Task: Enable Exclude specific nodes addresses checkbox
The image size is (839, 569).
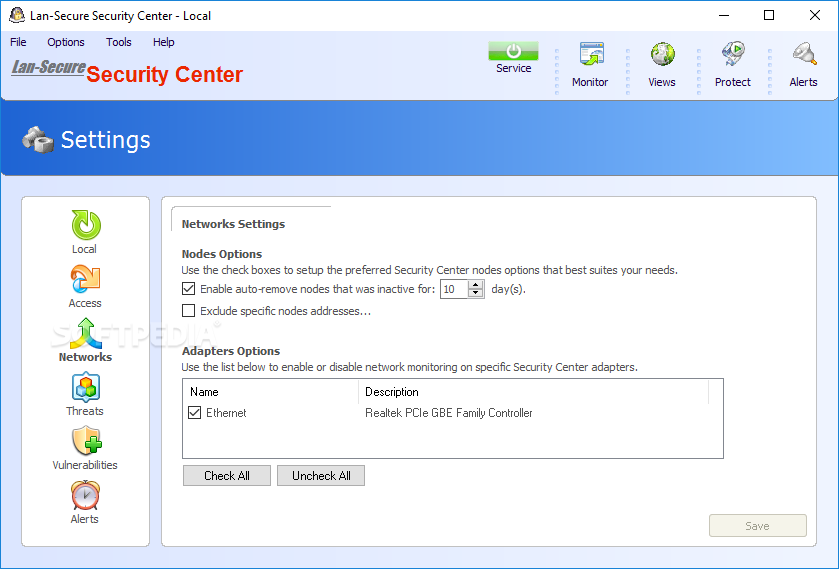Action: click(x=188, y=311)
